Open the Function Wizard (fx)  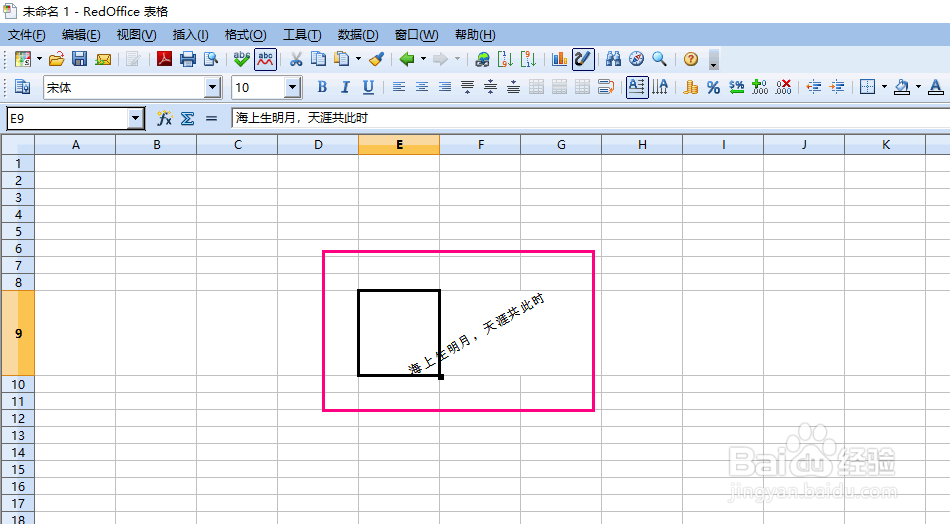click(164, 118)
